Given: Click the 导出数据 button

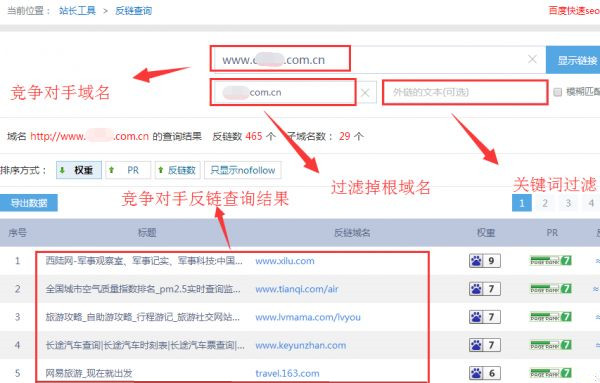Looking at the screenshot, I should [x=29, y=203].
